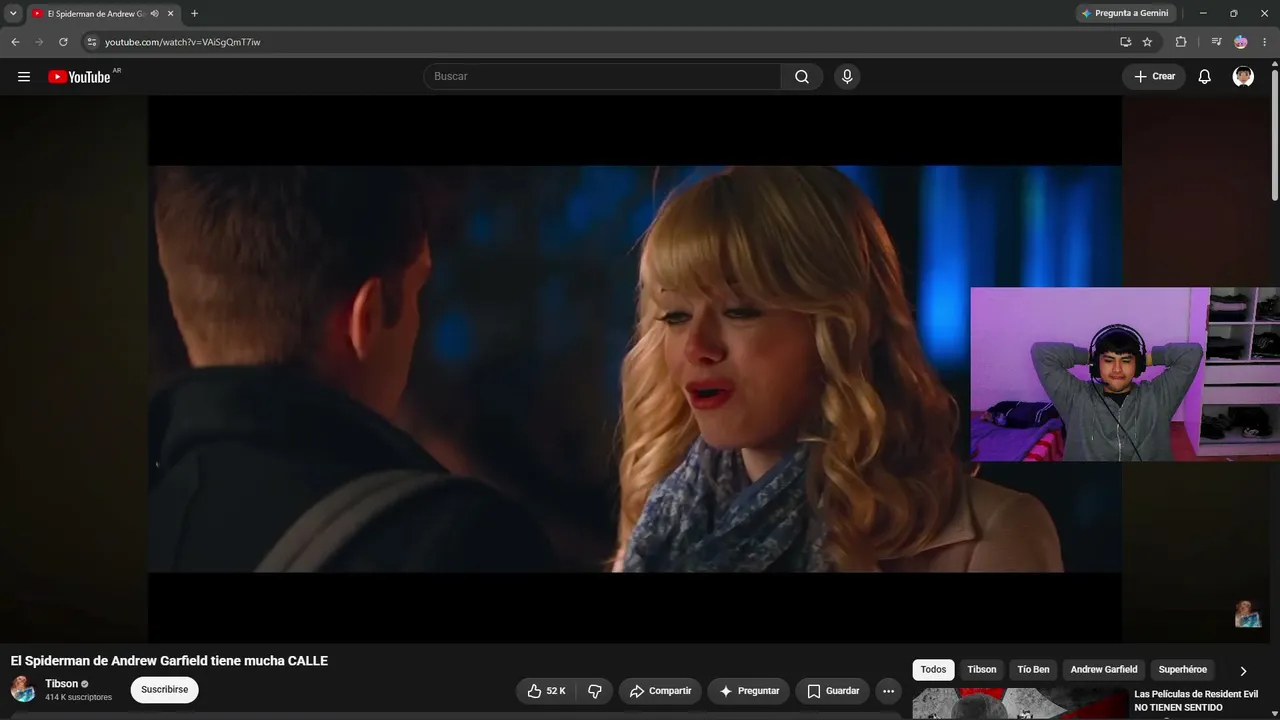Reload the current page
1280x720 pixels.
tap(63, 42)
